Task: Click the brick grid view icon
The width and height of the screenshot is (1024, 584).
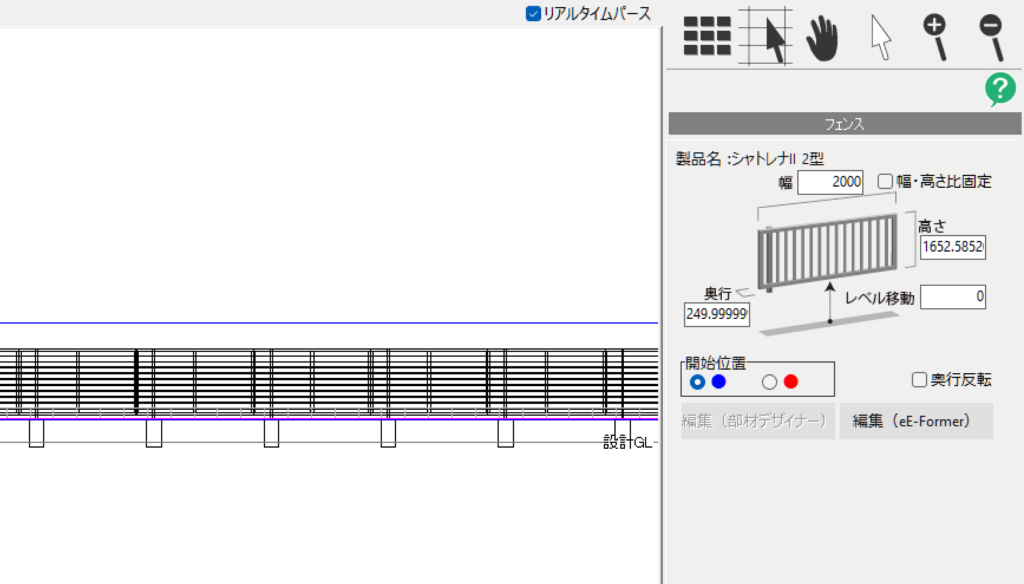Action: pos(708,37)
